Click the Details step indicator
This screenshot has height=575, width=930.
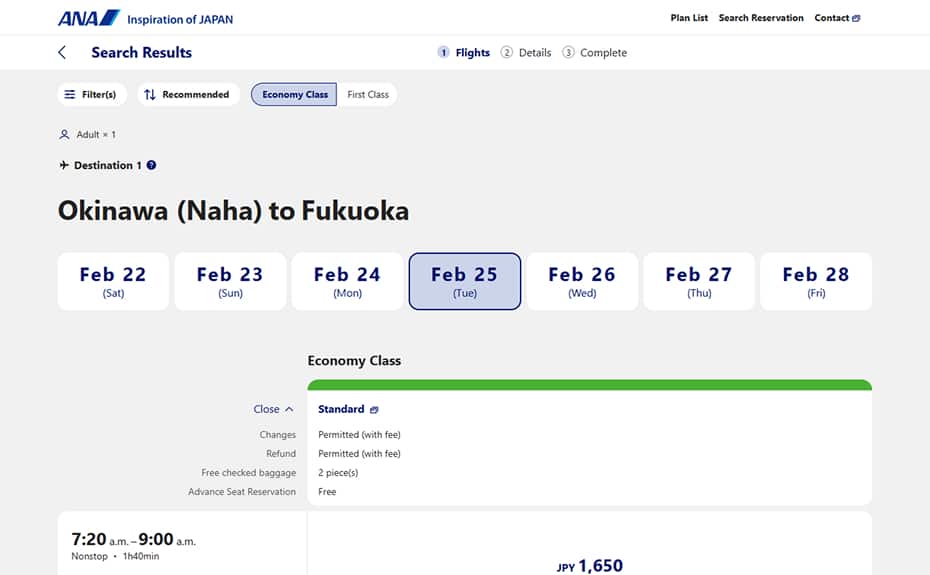click(526, 52)
